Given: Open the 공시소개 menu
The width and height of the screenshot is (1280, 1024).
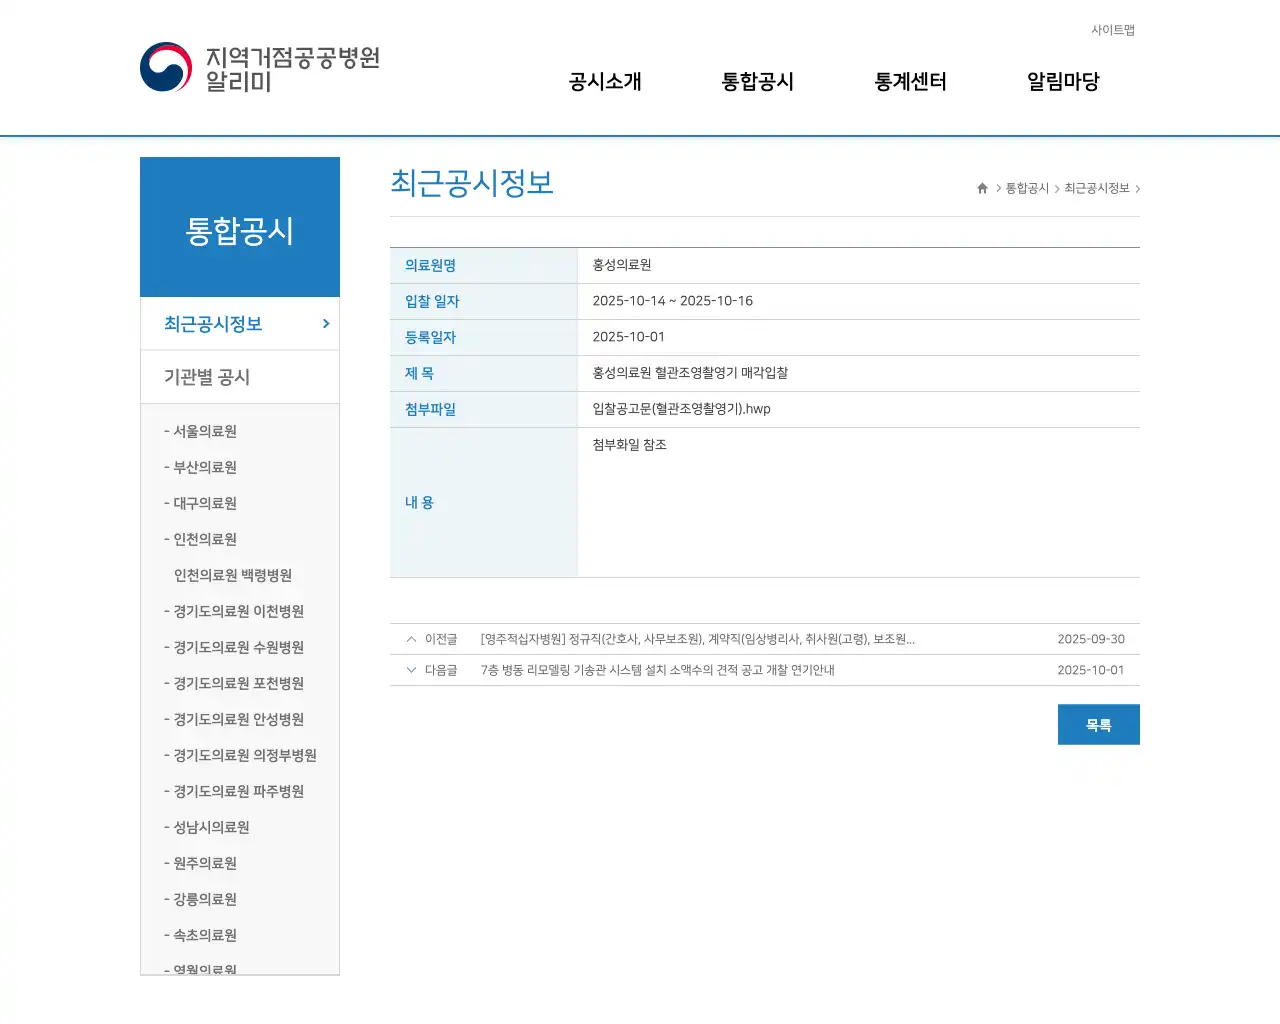Looking at the screenshot, I should click(x=603, y=82).
